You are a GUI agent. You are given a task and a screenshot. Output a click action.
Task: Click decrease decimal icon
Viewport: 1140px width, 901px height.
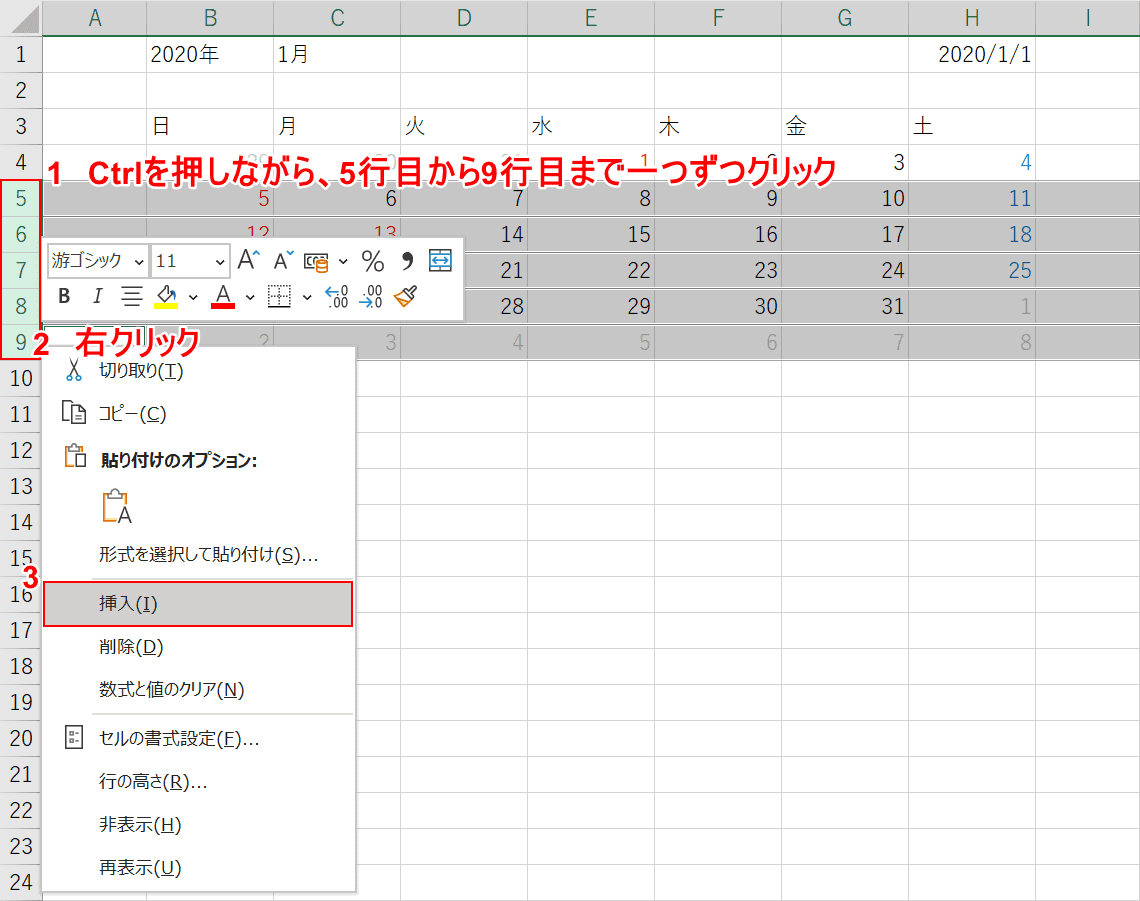(x=371, y=296)
